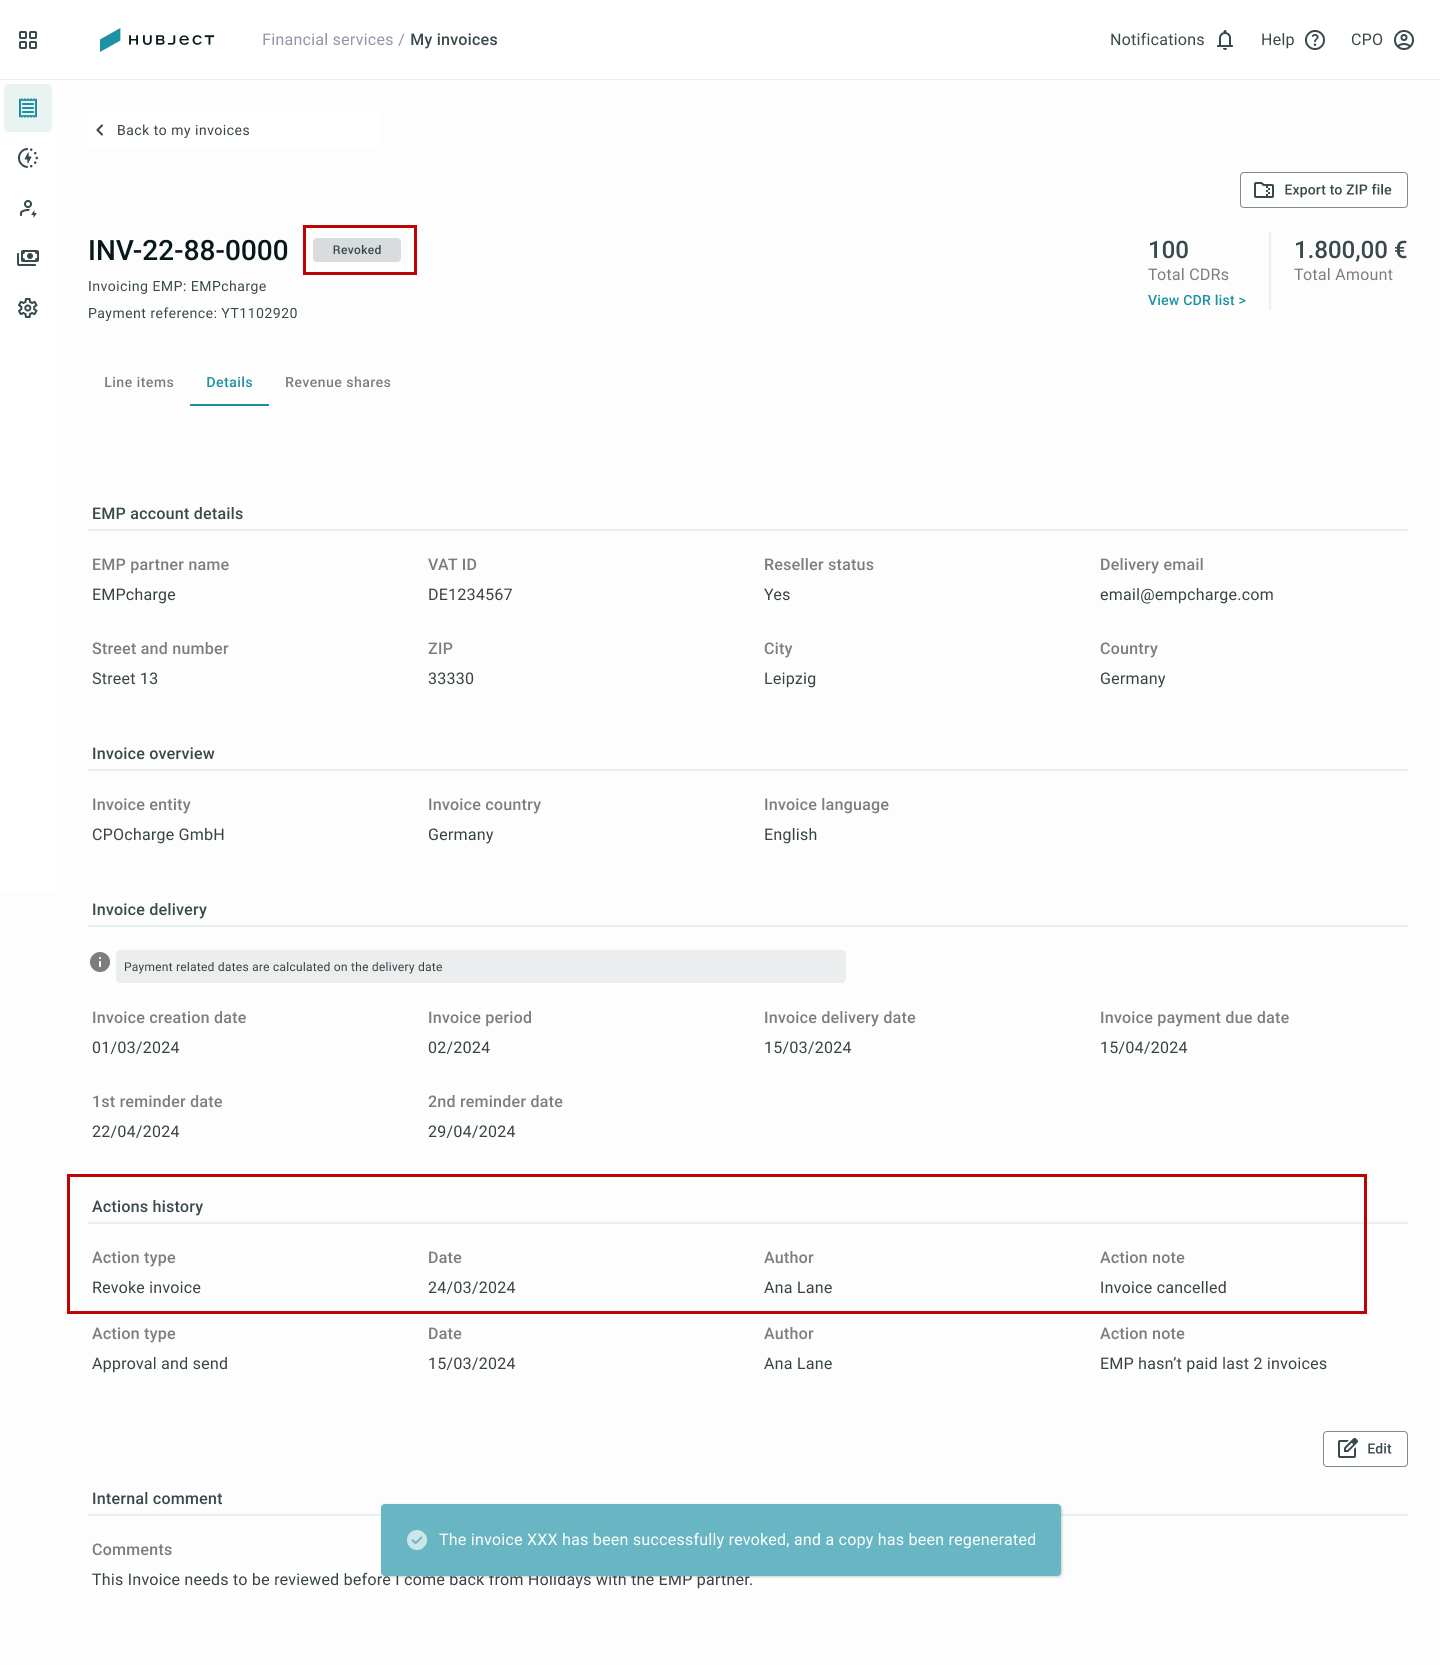
Task: Click delivery email email@empcharge.com
Action: pos(1187,595)
